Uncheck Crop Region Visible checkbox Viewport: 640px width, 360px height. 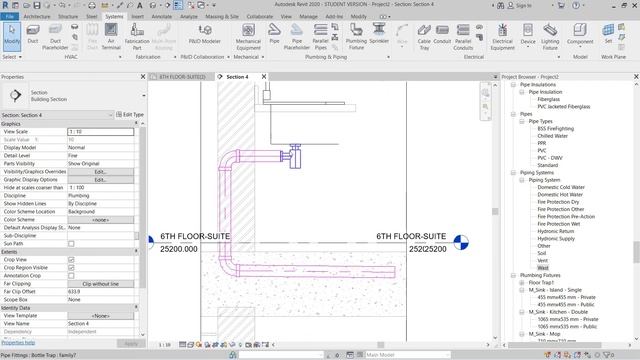[x=71, y=268]
